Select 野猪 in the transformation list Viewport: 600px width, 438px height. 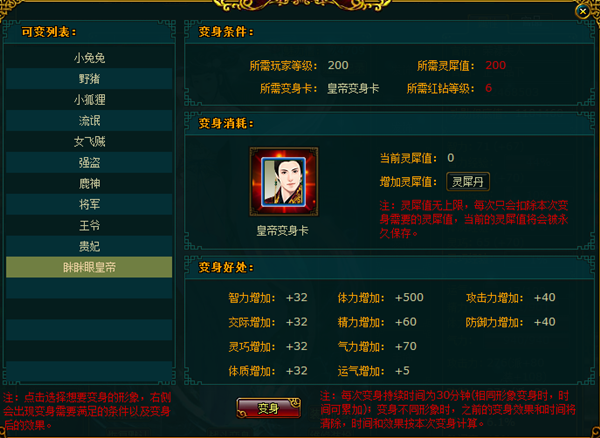(89, 79)
